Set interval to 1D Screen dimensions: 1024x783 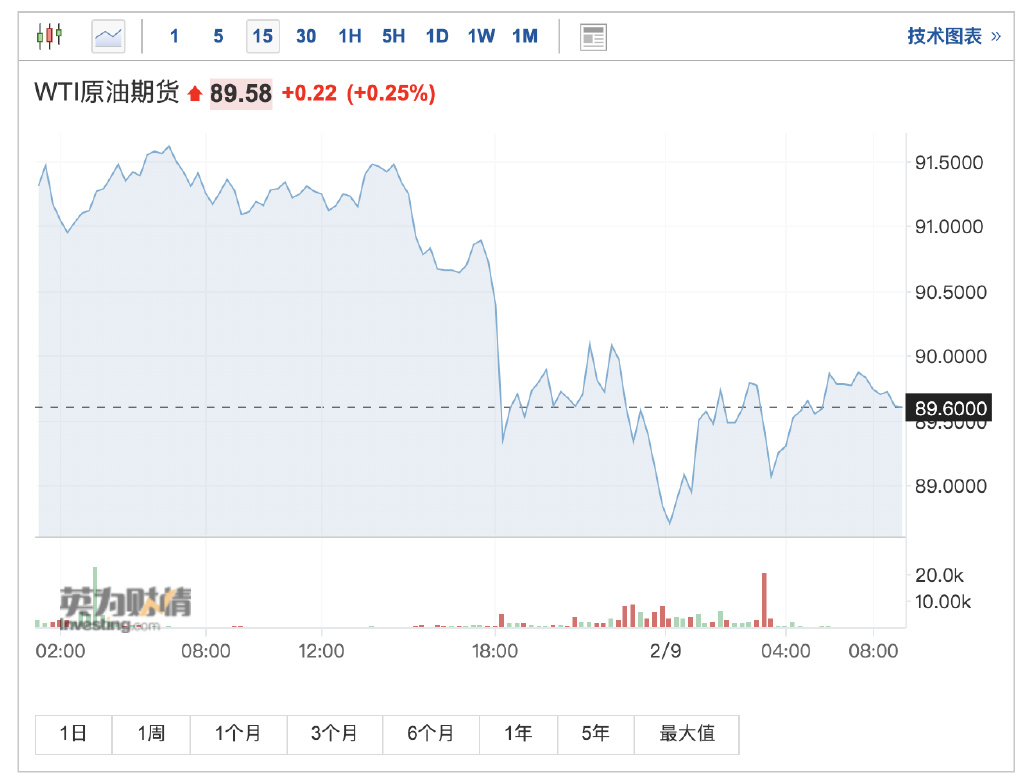coord(437,37)
